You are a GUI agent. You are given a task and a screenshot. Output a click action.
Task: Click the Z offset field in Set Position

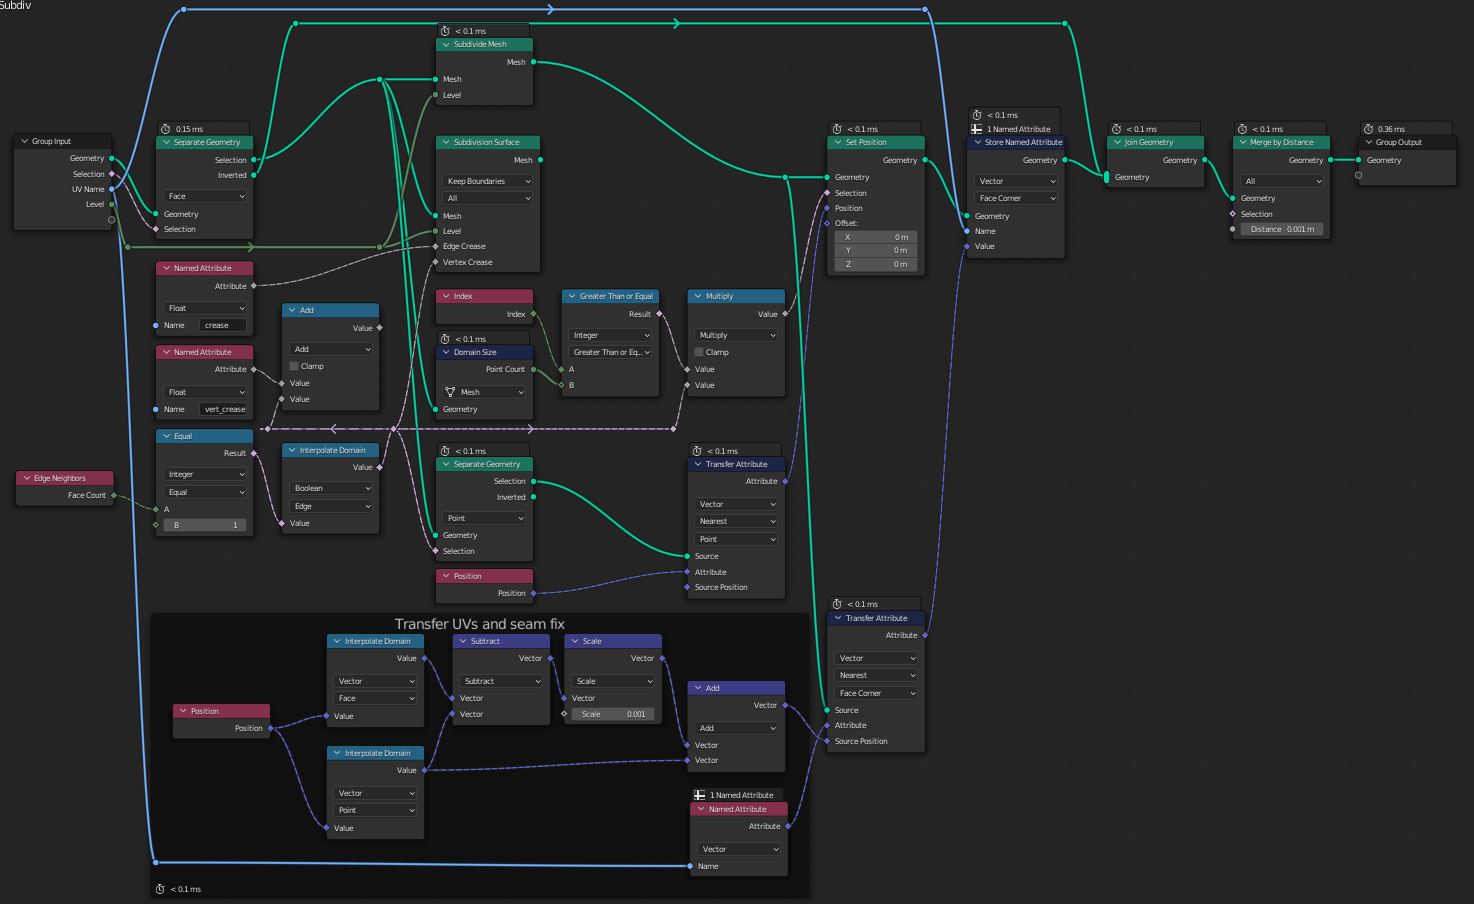(876, 264)
